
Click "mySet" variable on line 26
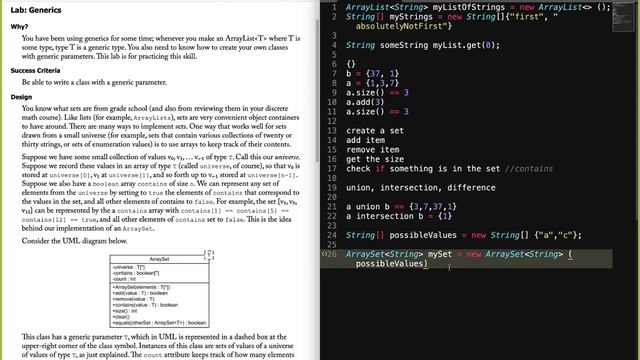click(440, 254)
